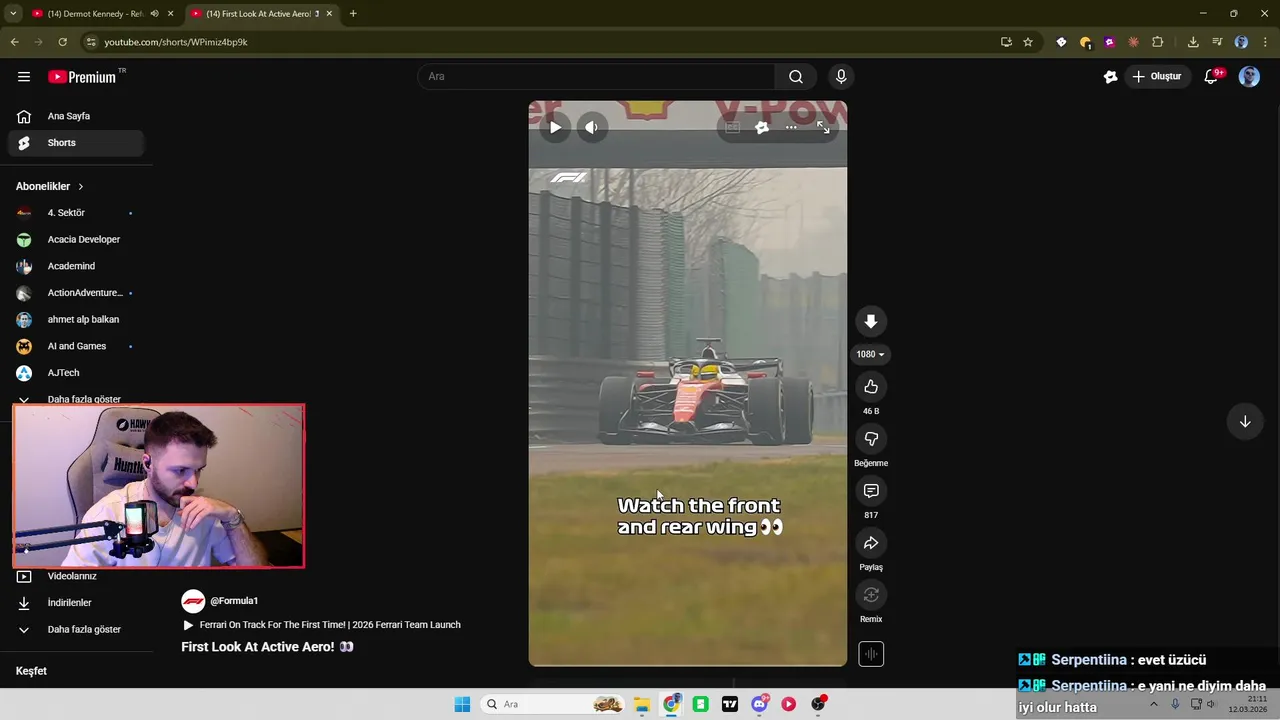Open the Academind channel

76,266
